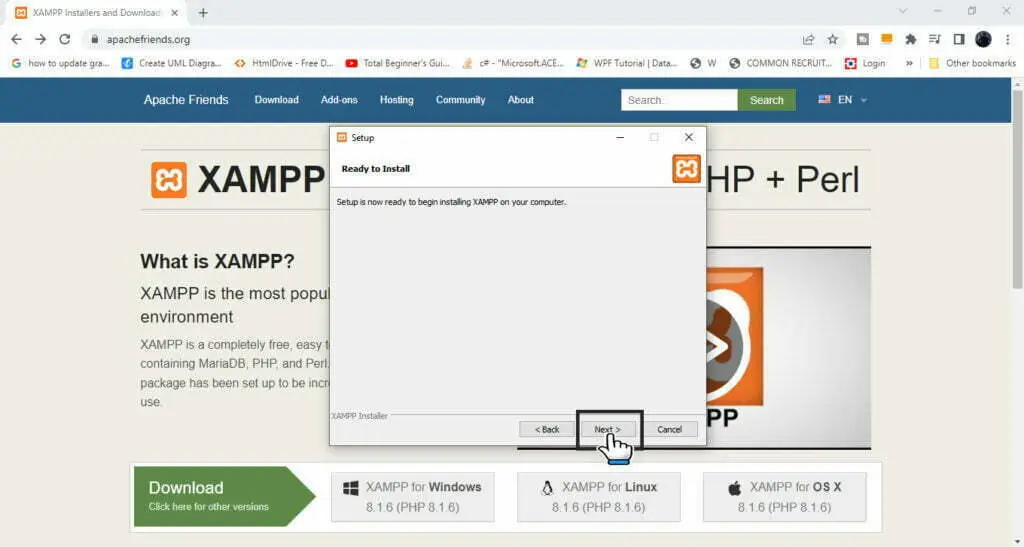Close the Setup dialog with X
This screenshot has width=1024, height=547.
pyautogui.click(x=688, y=137)
